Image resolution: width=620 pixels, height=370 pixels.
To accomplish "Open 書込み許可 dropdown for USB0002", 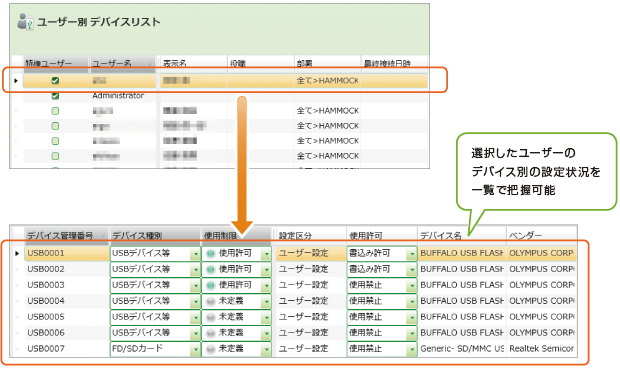I will (x=412, y=270).
